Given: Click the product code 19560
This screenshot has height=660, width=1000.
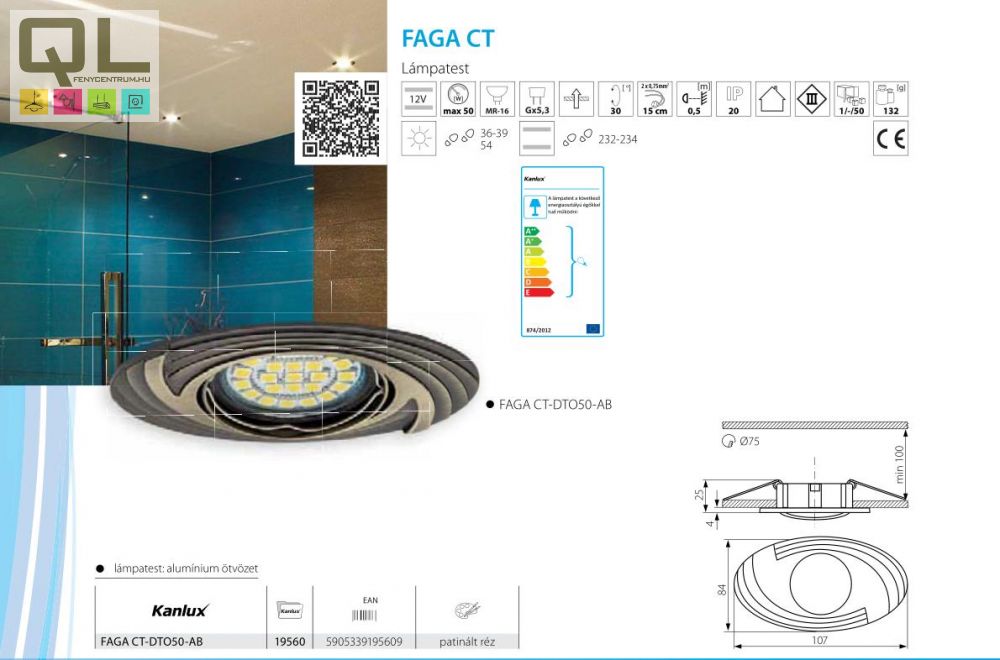Looking at the screenshot, I should (x=290, y=642).
